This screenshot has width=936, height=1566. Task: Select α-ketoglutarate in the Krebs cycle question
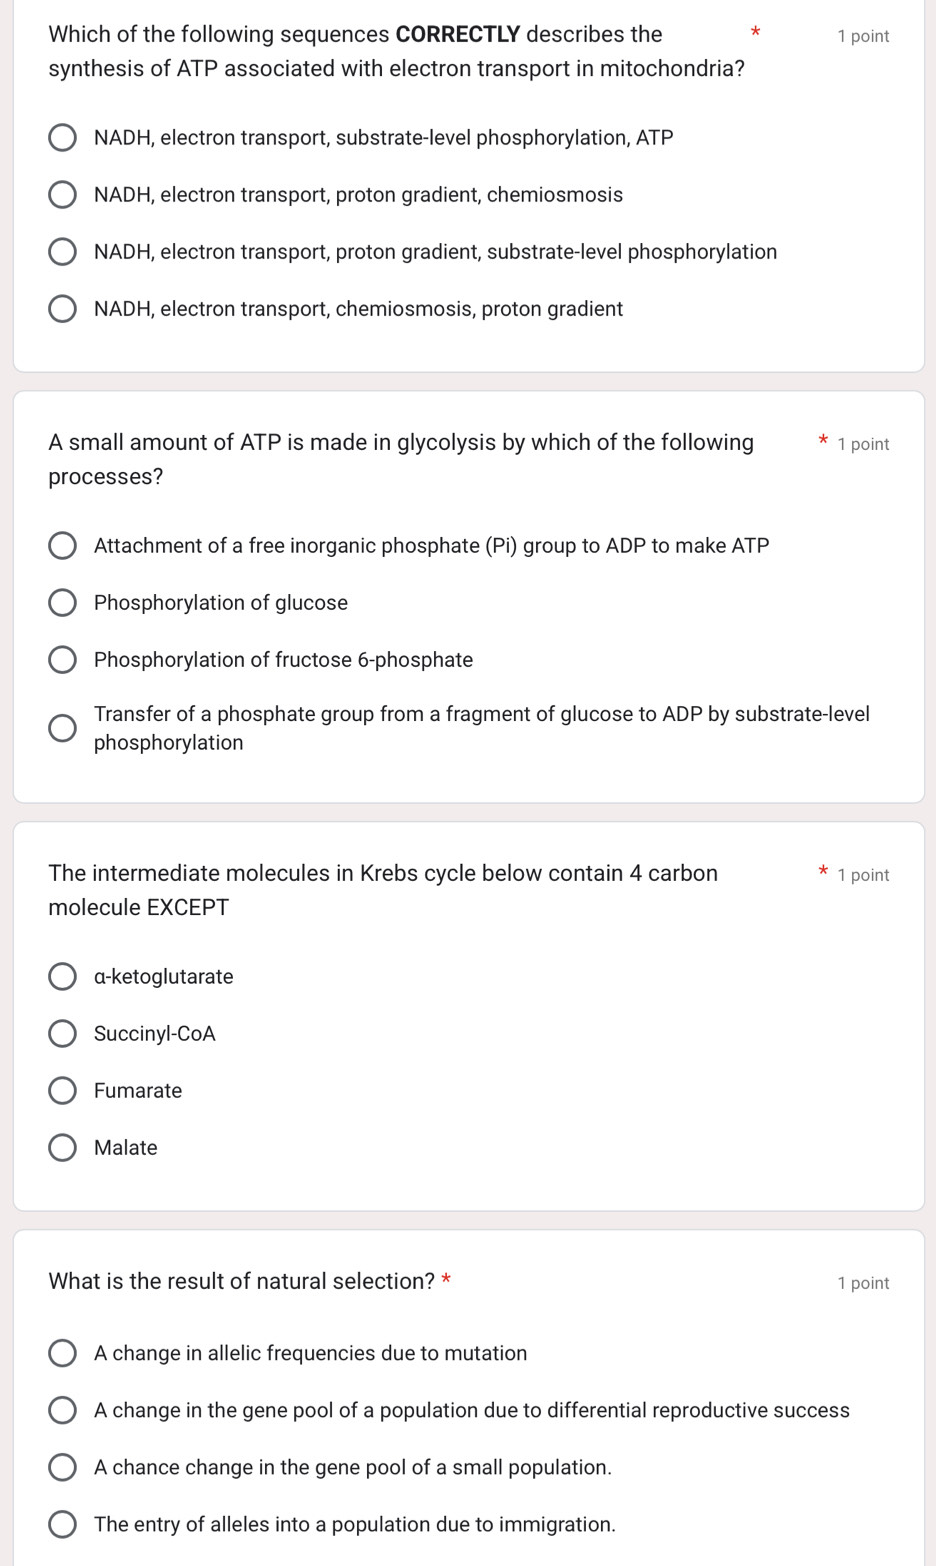[62, 975]
